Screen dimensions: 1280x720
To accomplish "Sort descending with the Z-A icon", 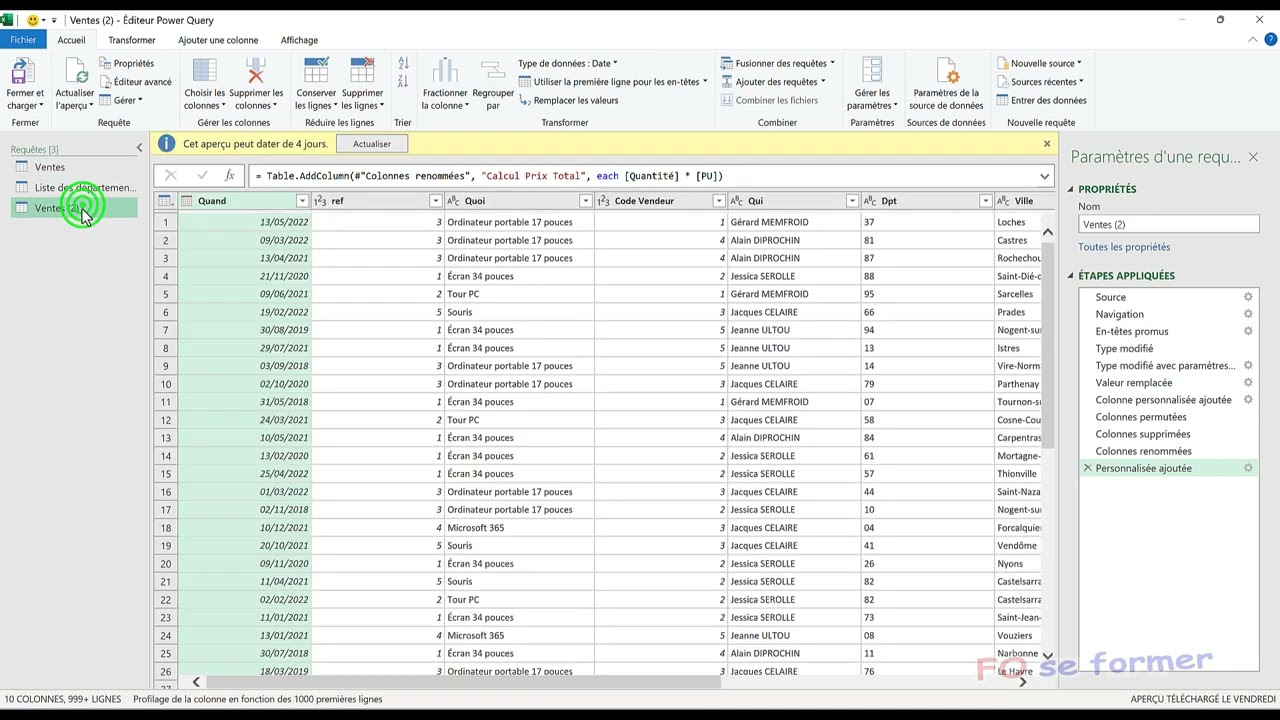I will point(403,82).
